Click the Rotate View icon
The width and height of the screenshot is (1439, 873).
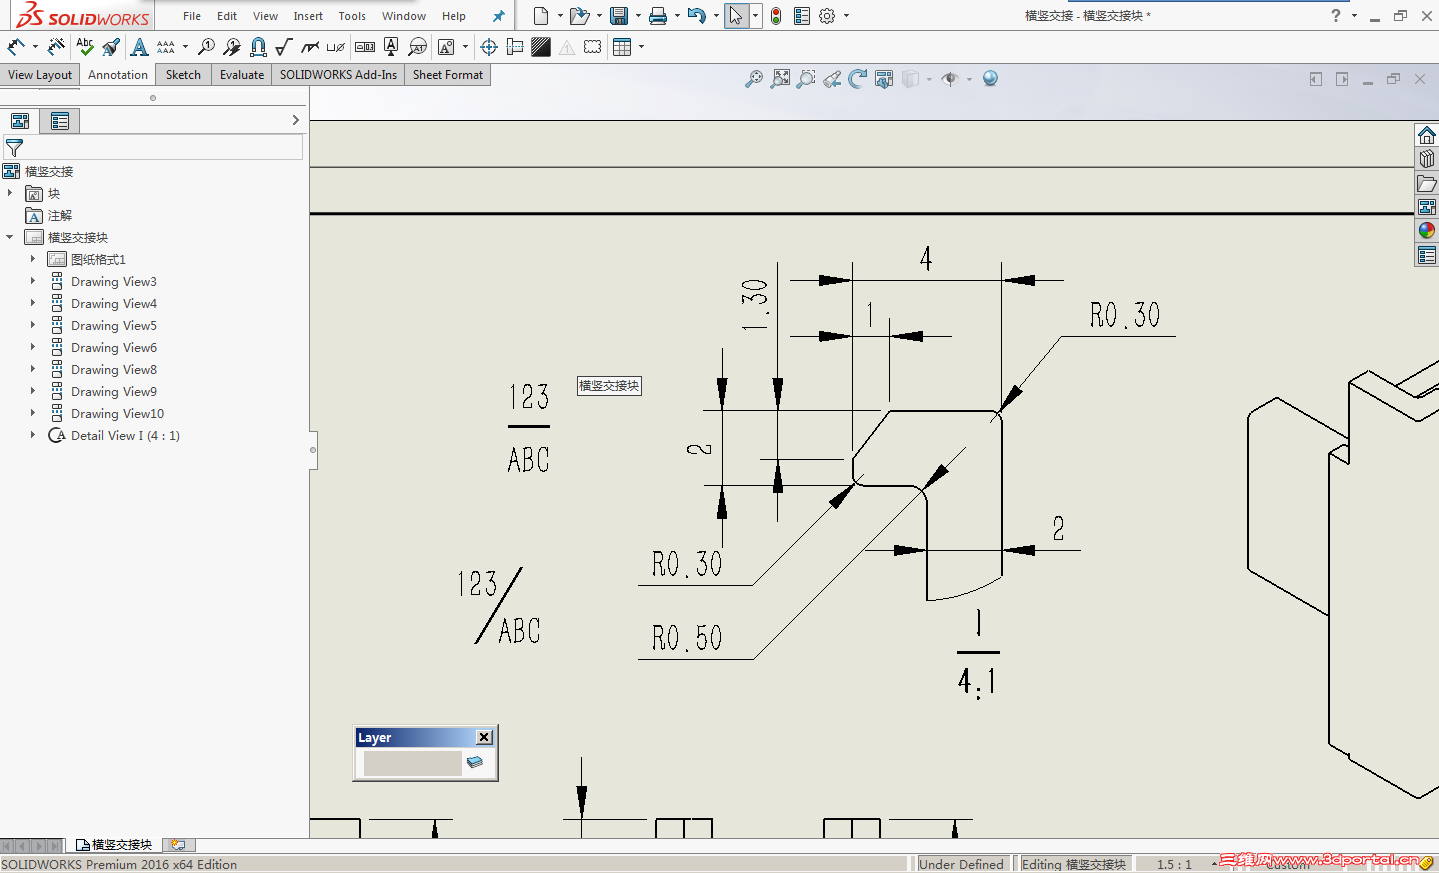tap(858, 79)
